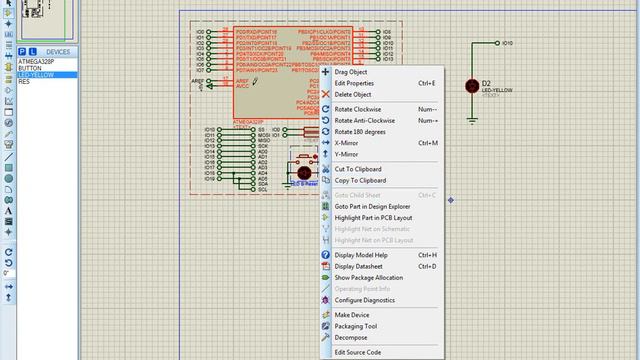Select the Active popup mode tool
This screenshot has width=640, height=360.
coord(8,112)
